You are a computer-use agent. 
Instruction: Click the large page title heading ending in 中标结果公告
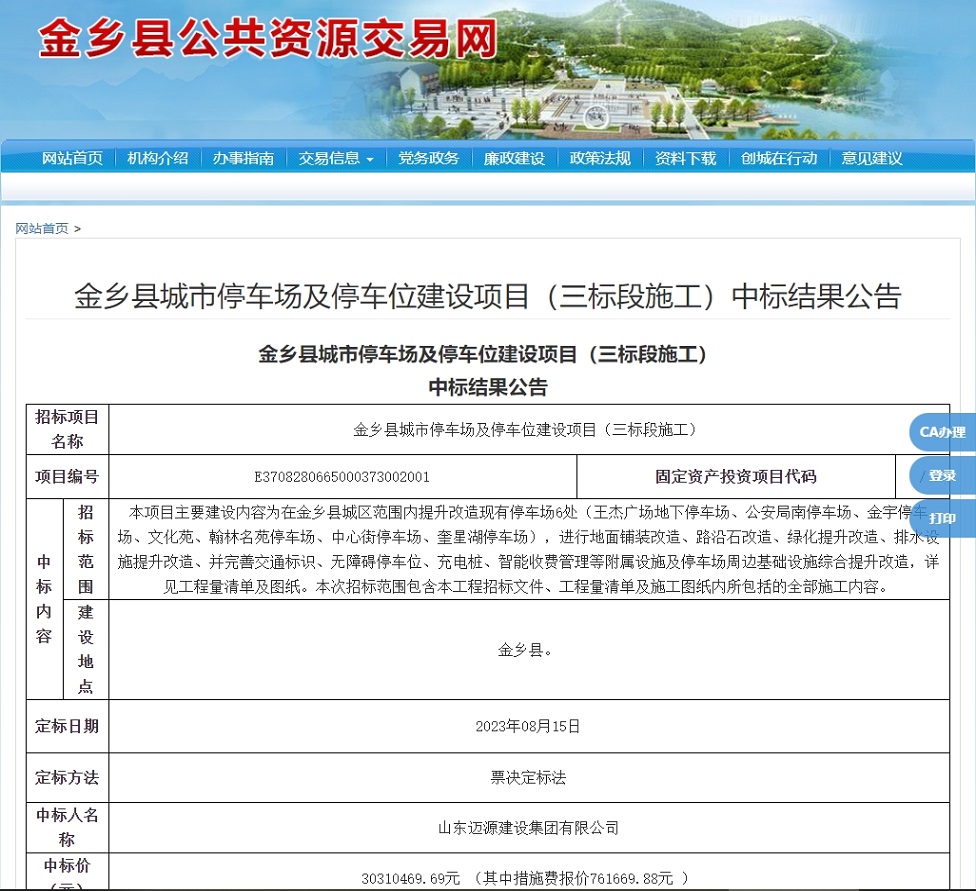click(488, 296)
